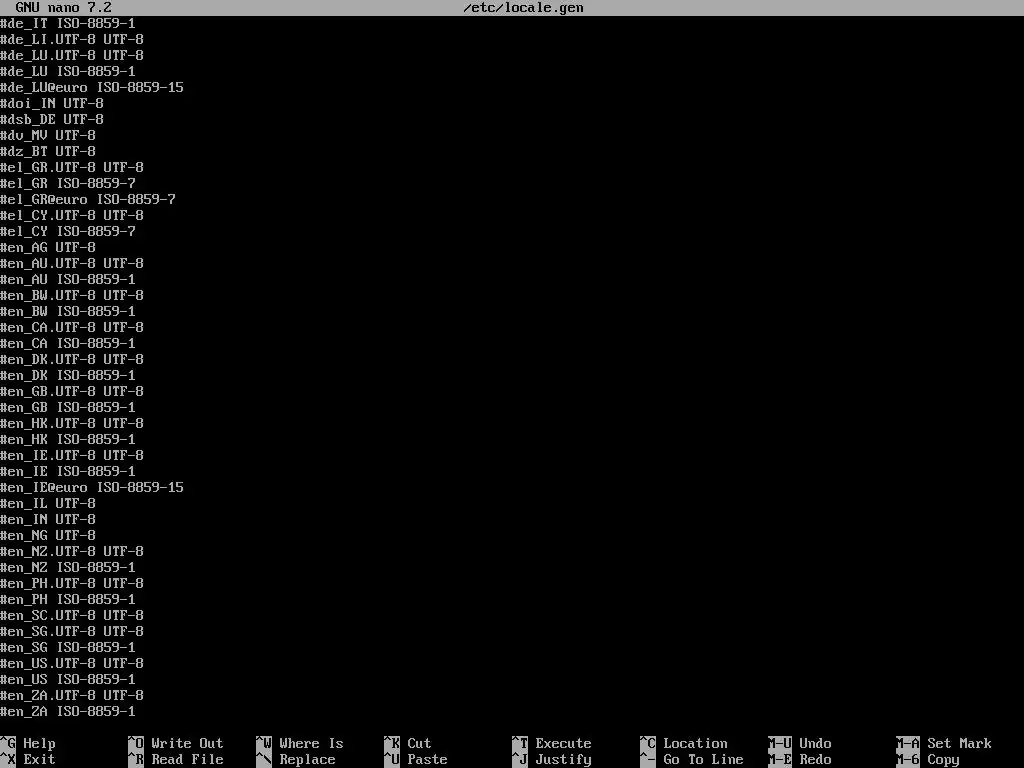Place cursor on #en_AG UTF-8 line

[x=48, y=248]
